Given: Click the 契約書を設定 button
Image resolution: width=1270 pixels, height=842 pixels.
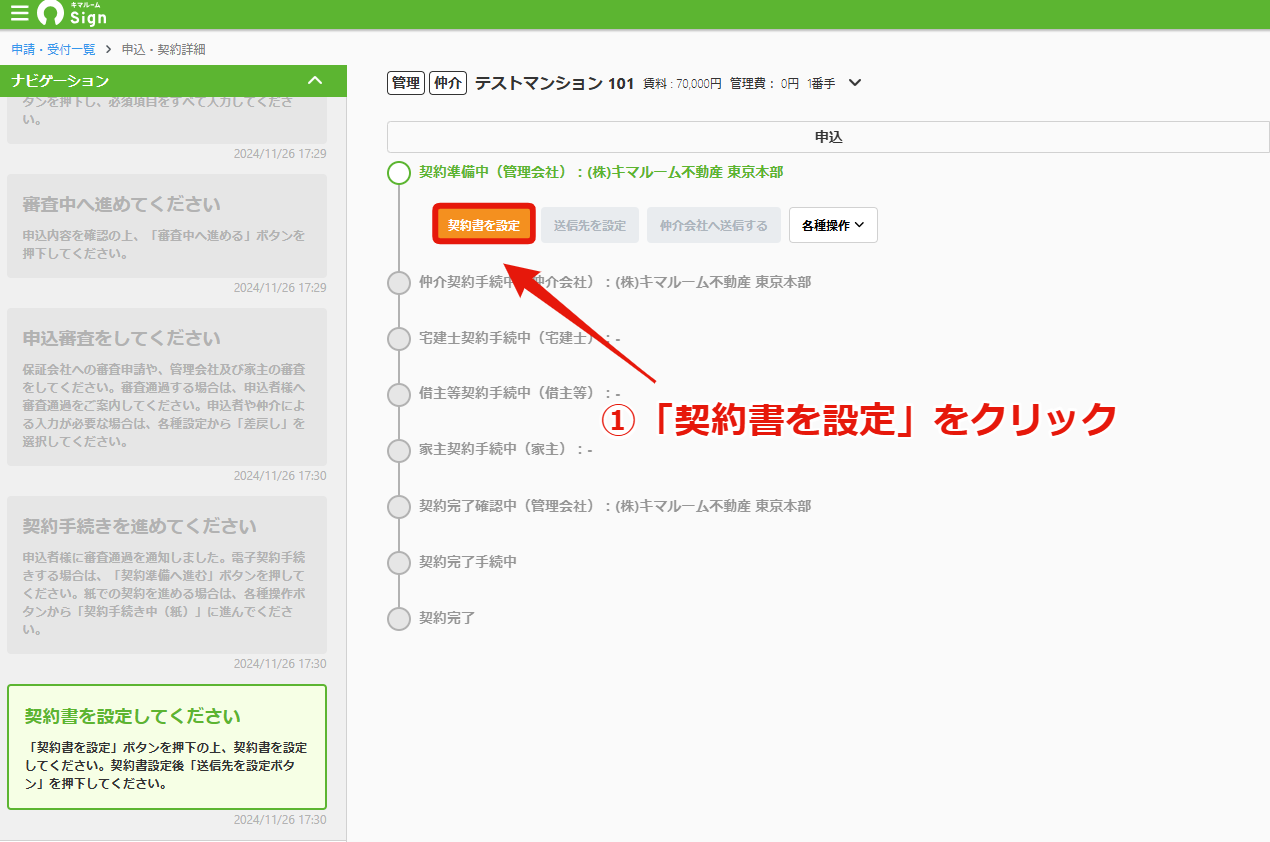Looking at the screenshot, I should tap(484, 225).
